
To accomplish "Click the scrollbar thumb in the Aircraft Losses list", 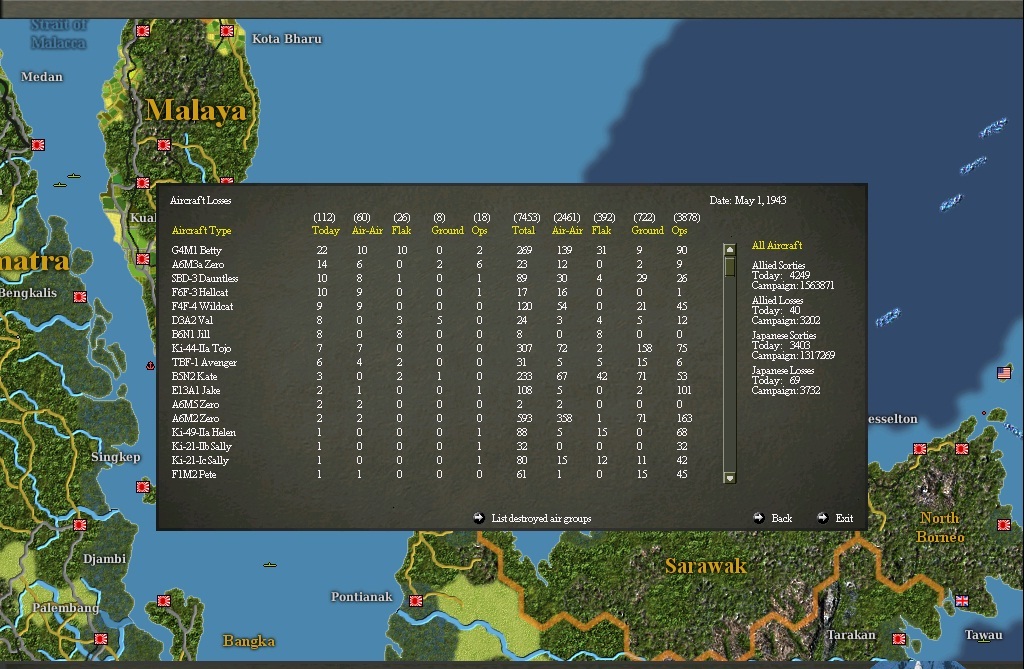I will (730, 266).
